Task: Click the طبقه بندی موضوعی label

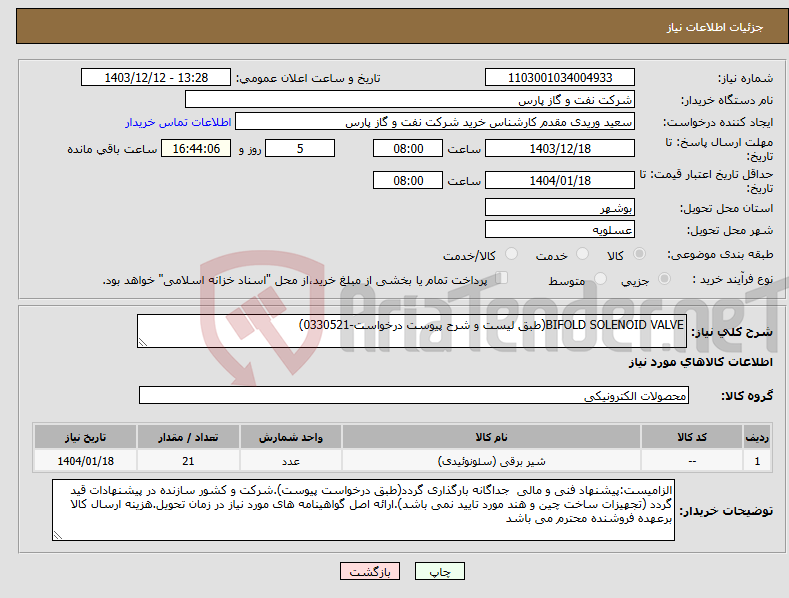Action: point(720,254)
